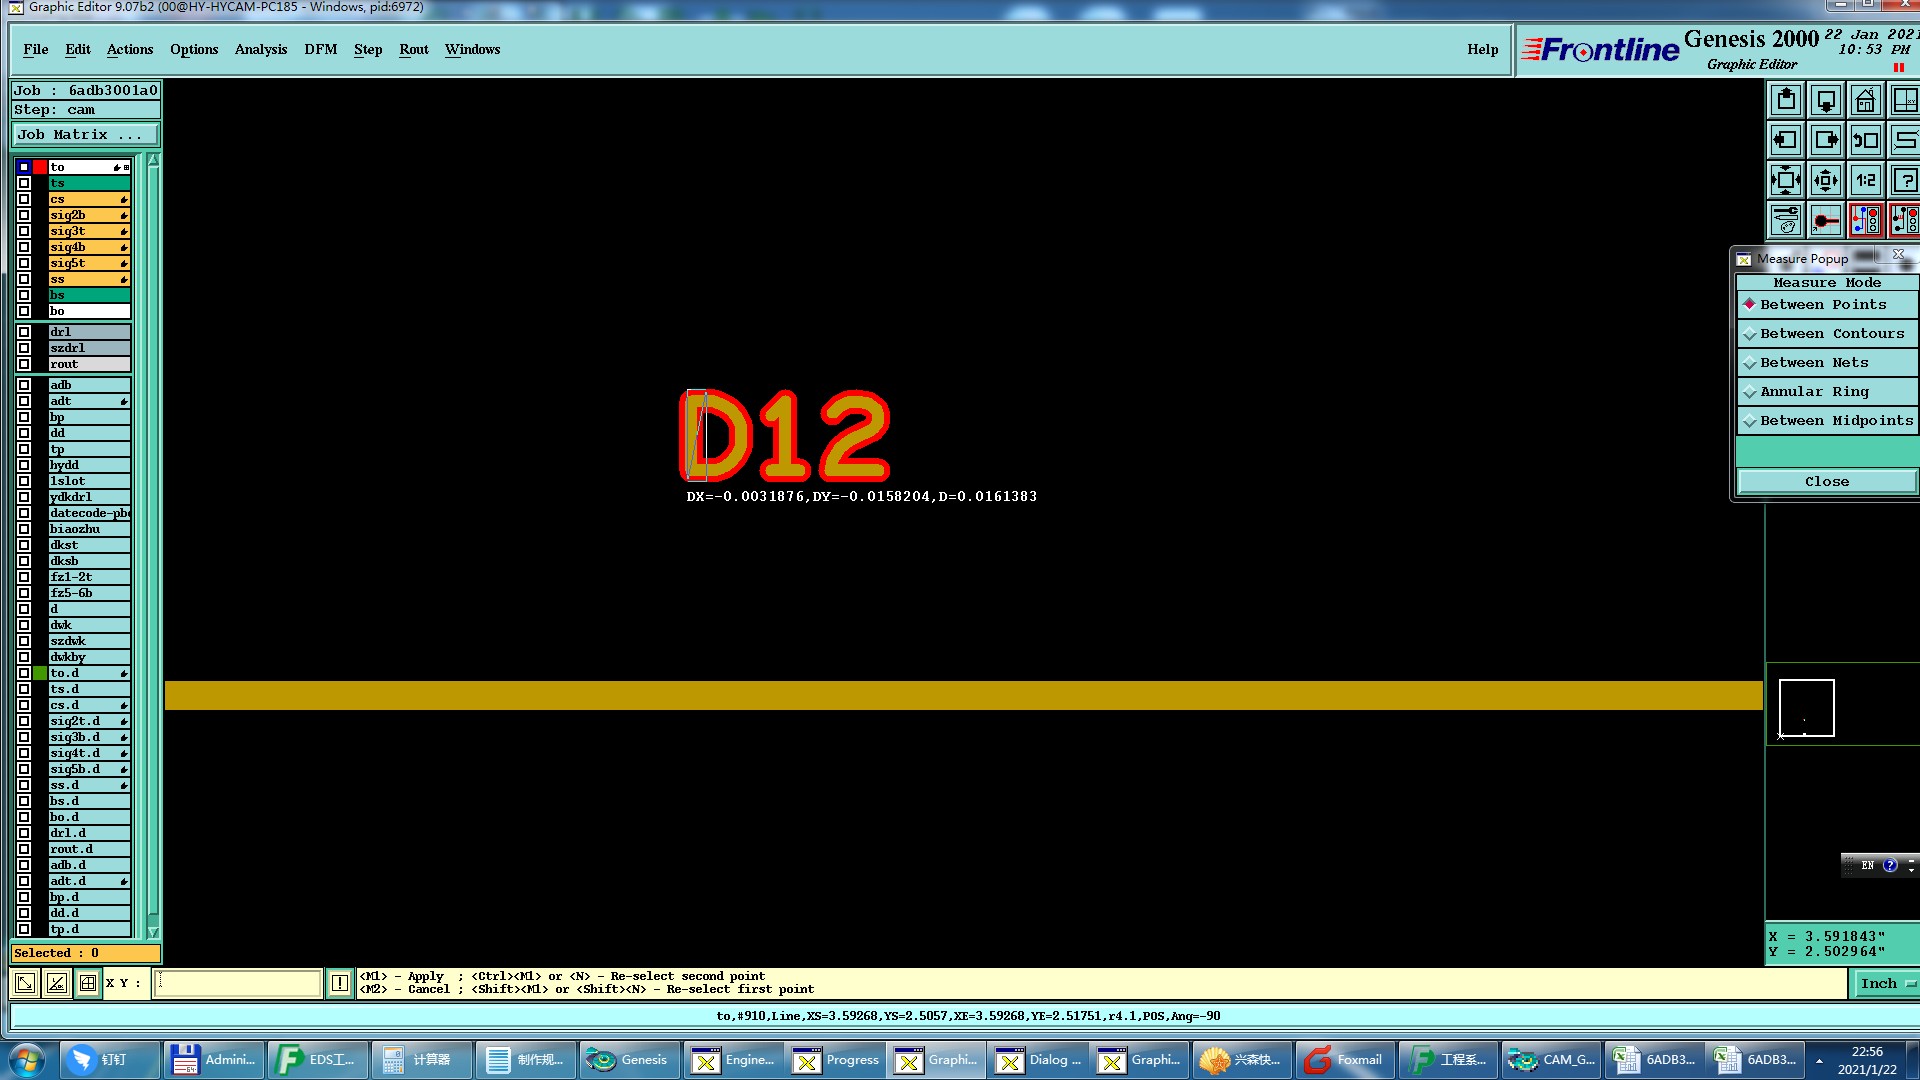The width and height of the screenshot is (1920, 1080).
Task: Click the zoom out icon with outward arrows
Action: pyautogui.click(x=1826, y=180)
